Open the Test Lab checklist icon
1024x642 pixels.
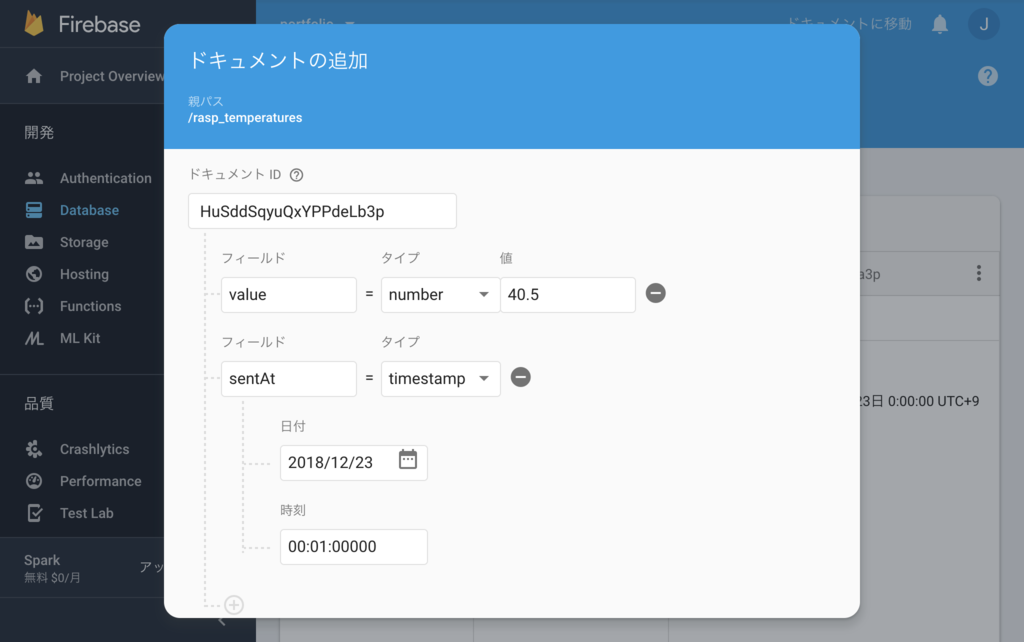coord(34,513)
